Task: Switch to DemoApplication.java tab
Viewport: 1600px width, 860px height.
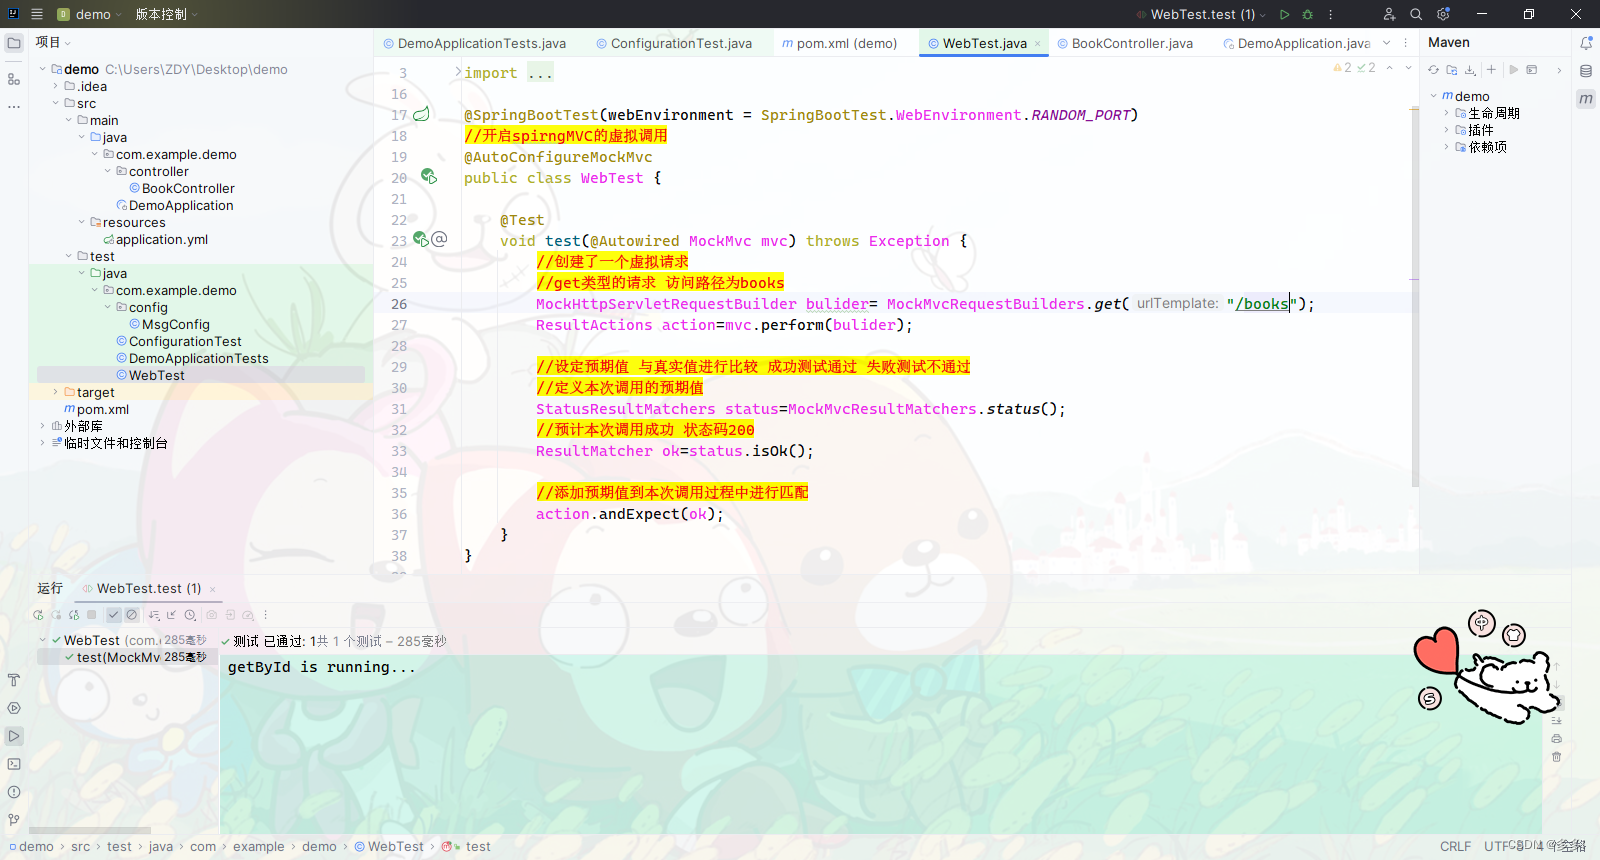Action: pyautogui.click(x=1296, y=43)
